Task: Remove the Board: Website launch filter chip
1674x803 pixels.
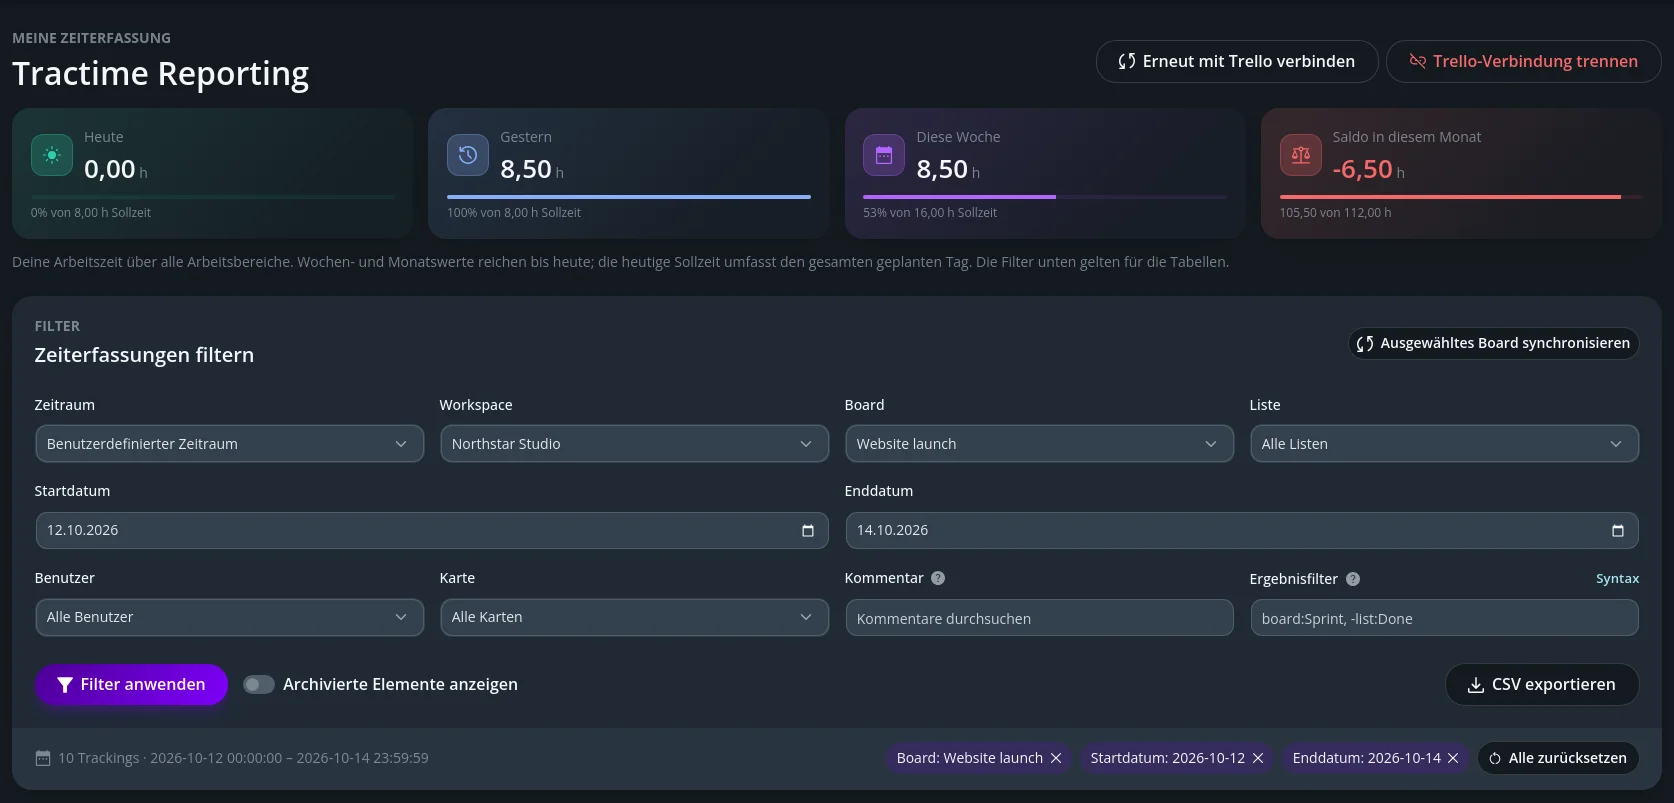Action: point(1056,758)
